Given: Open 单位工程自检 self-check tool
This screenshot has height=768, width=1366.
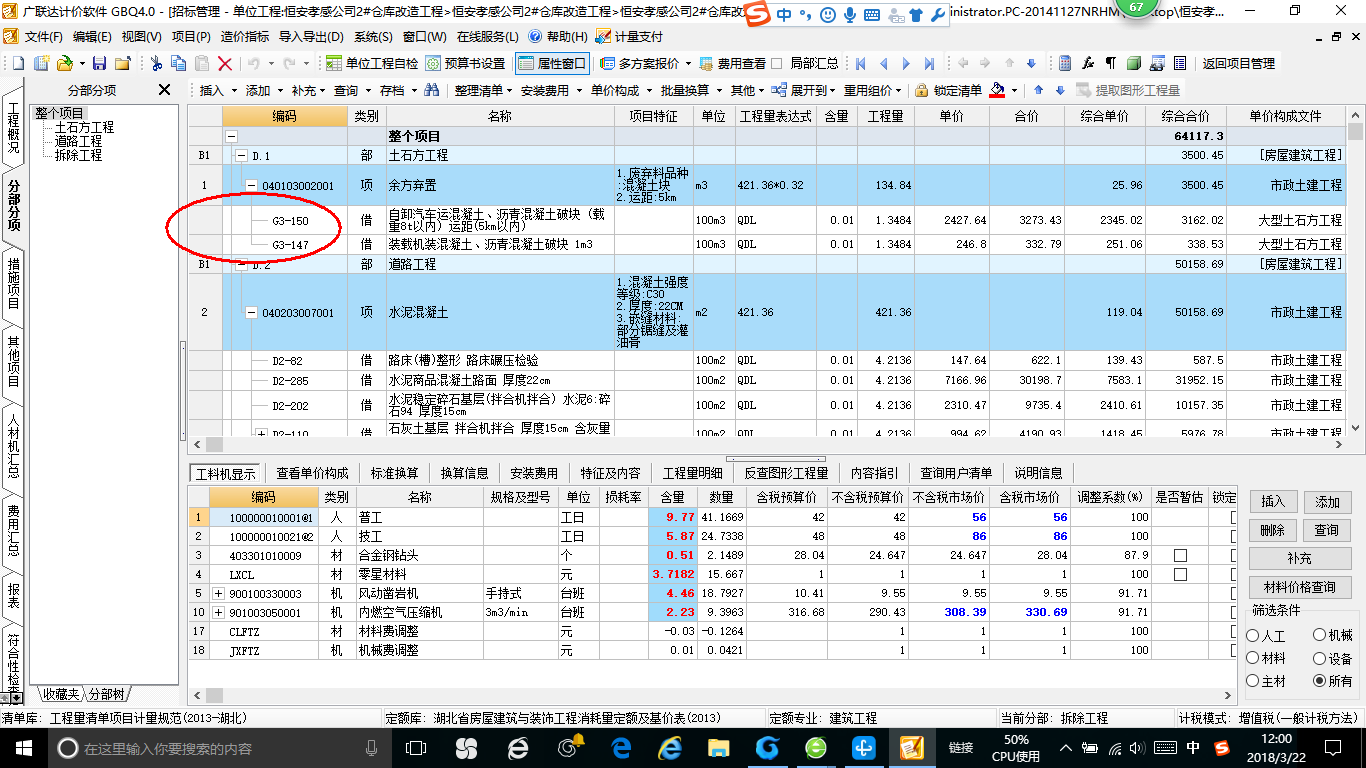Looking at the screenshot, I should [x=372, y=63].
